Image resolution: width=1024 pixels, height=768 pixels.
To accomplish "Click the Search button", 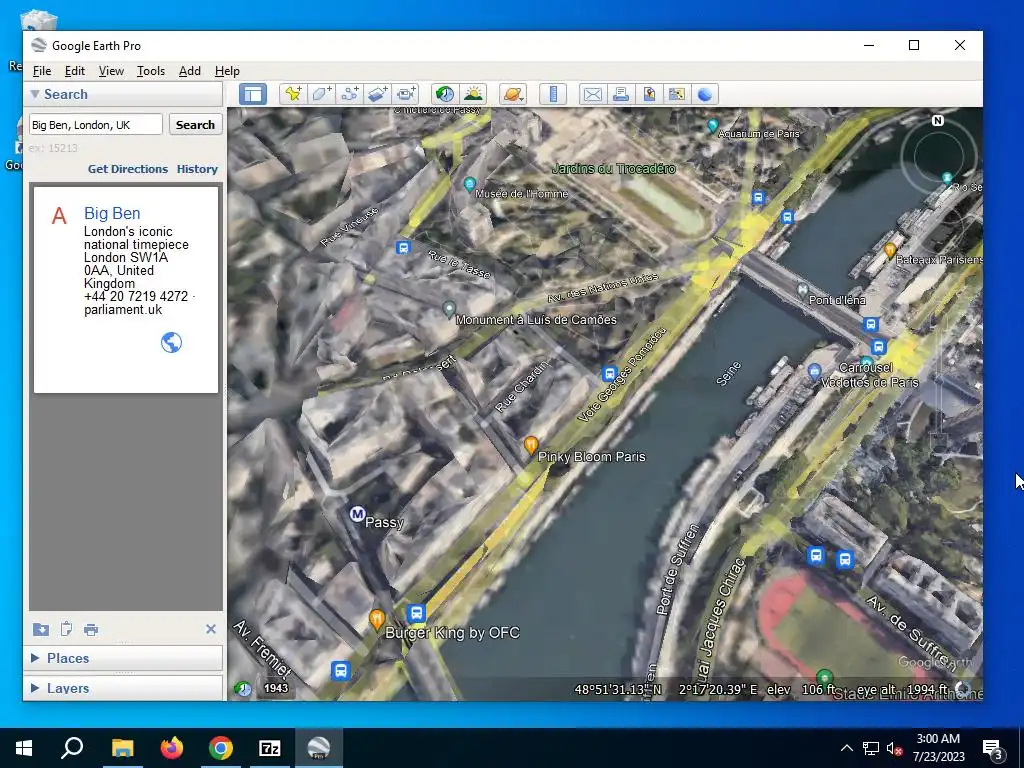I will (x=195, y=125).
